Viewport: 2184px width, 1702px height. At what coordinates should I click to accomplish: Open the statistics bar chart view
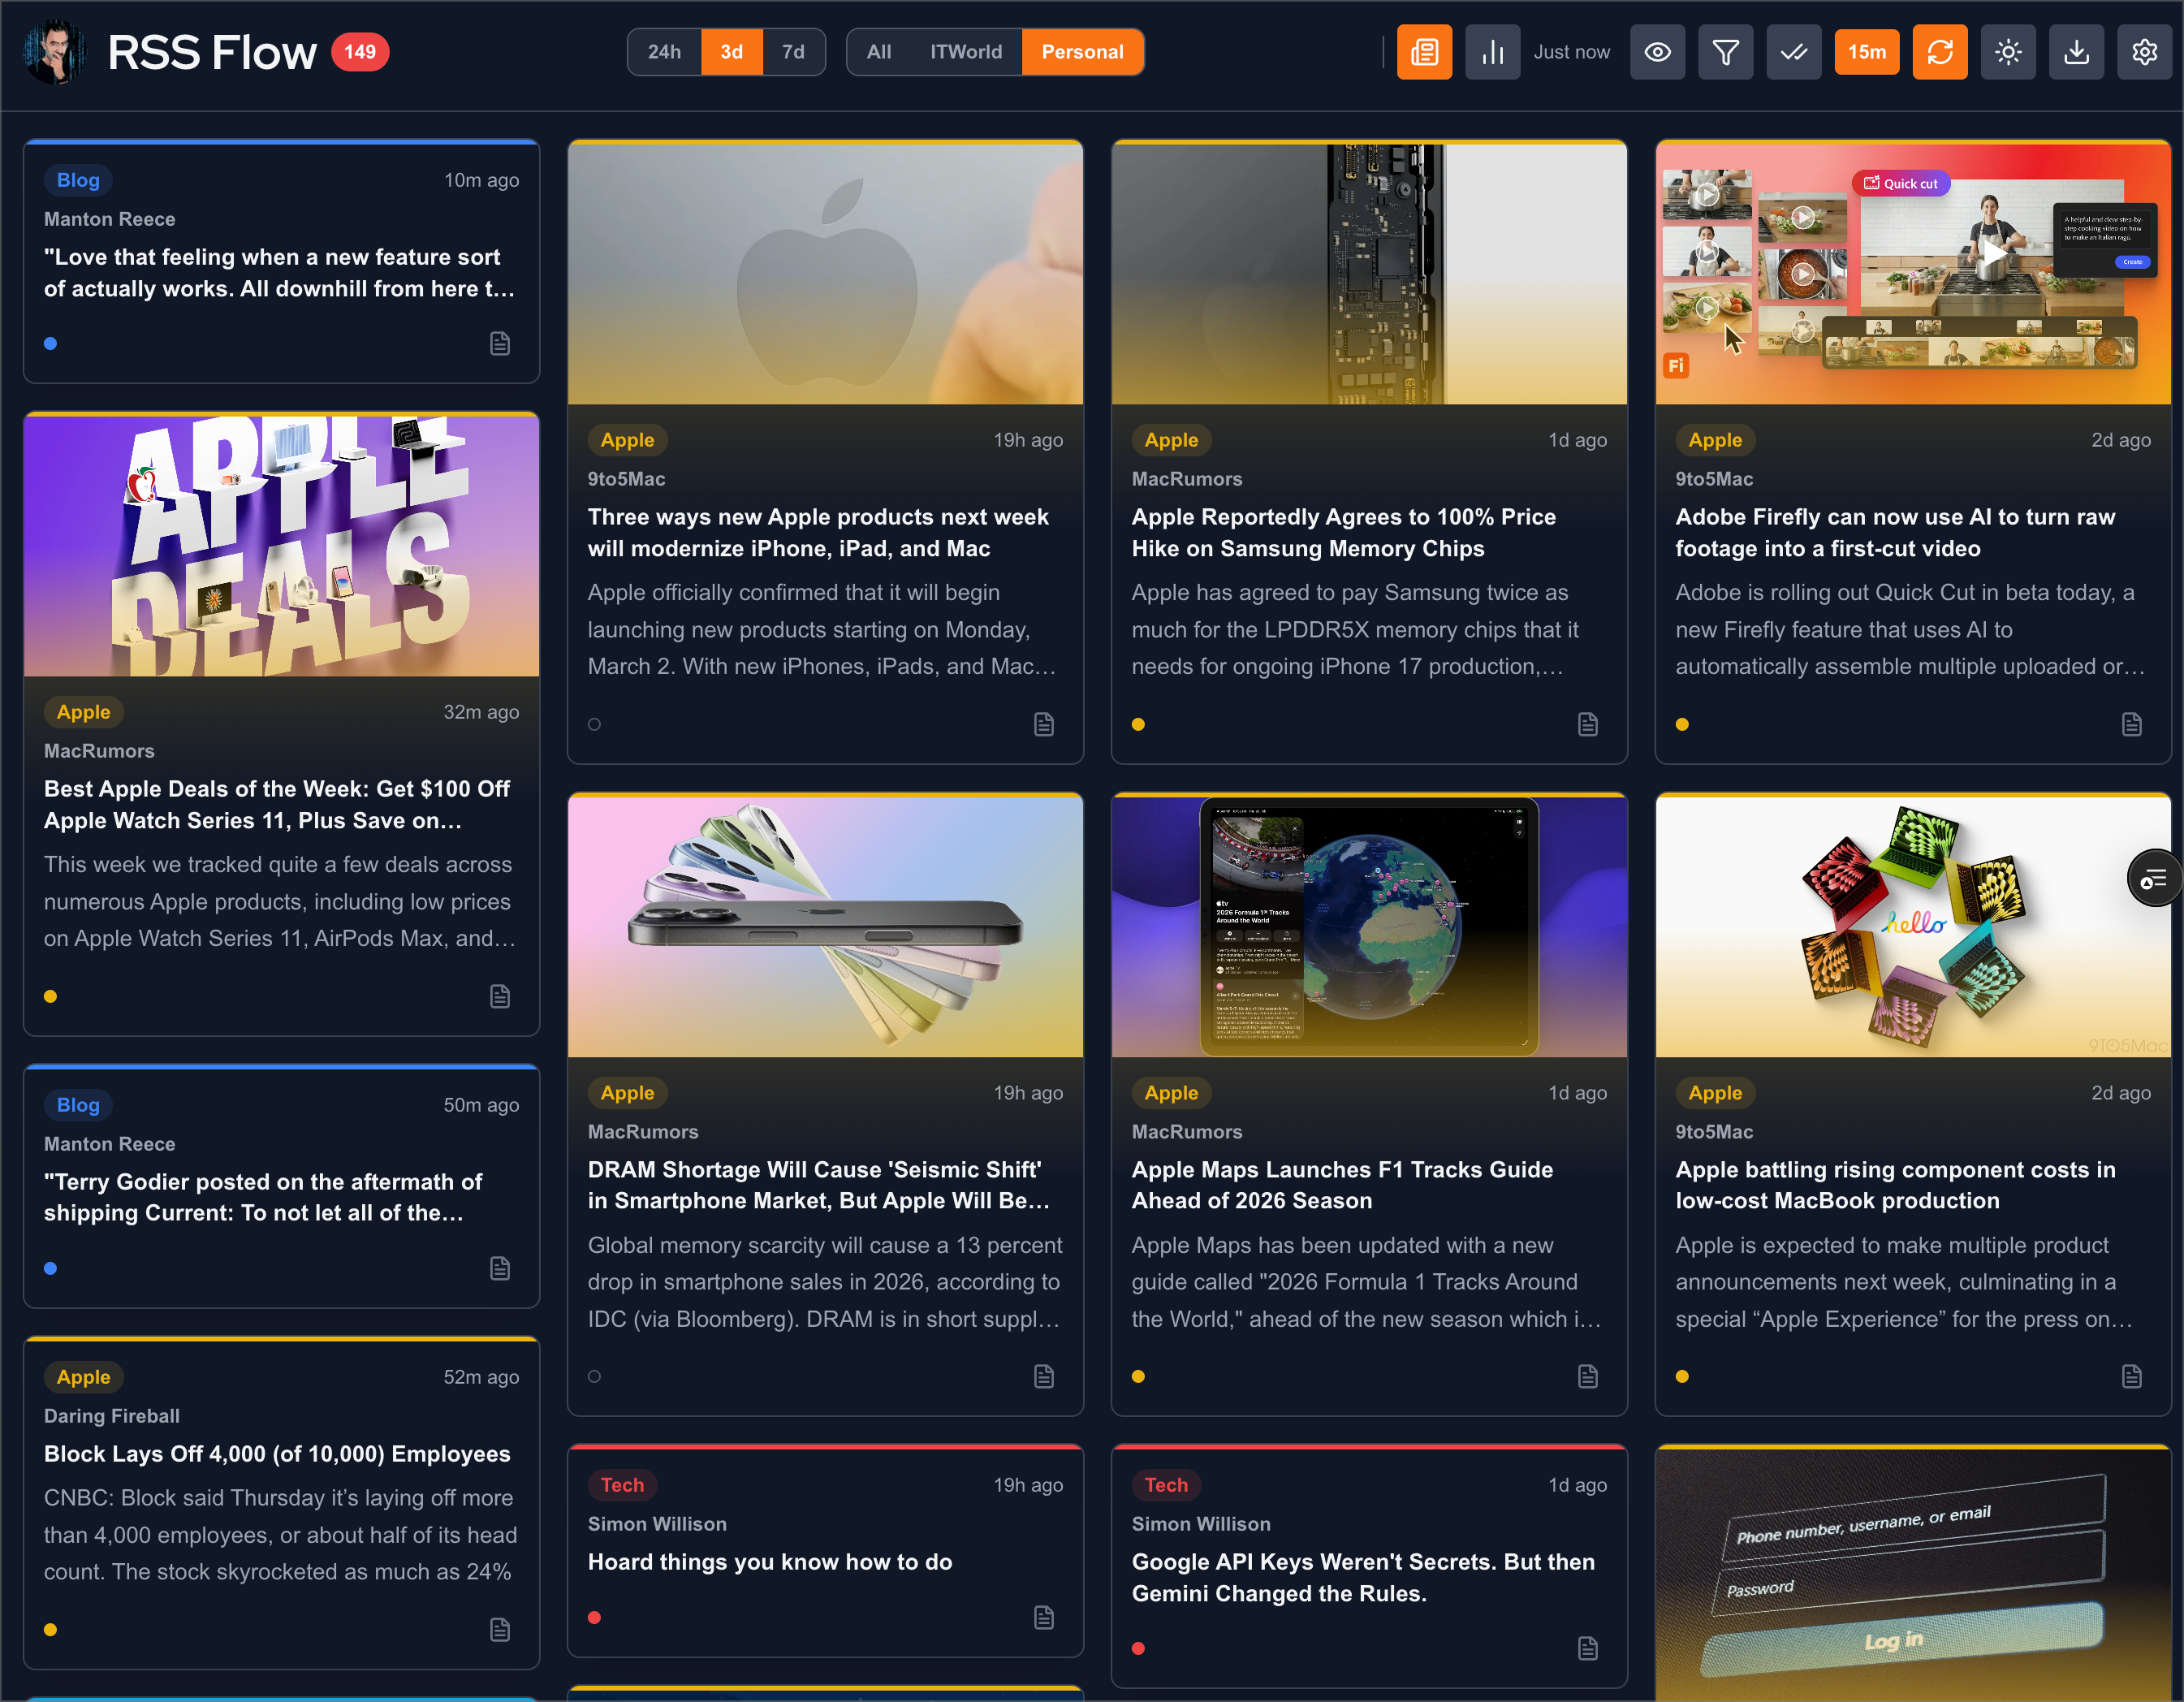(x=1492, y=52)
